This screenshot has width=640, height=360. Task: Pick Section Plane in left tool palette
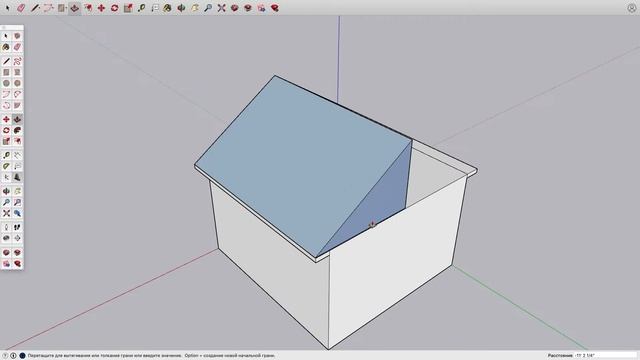click(x=17, y=238)
